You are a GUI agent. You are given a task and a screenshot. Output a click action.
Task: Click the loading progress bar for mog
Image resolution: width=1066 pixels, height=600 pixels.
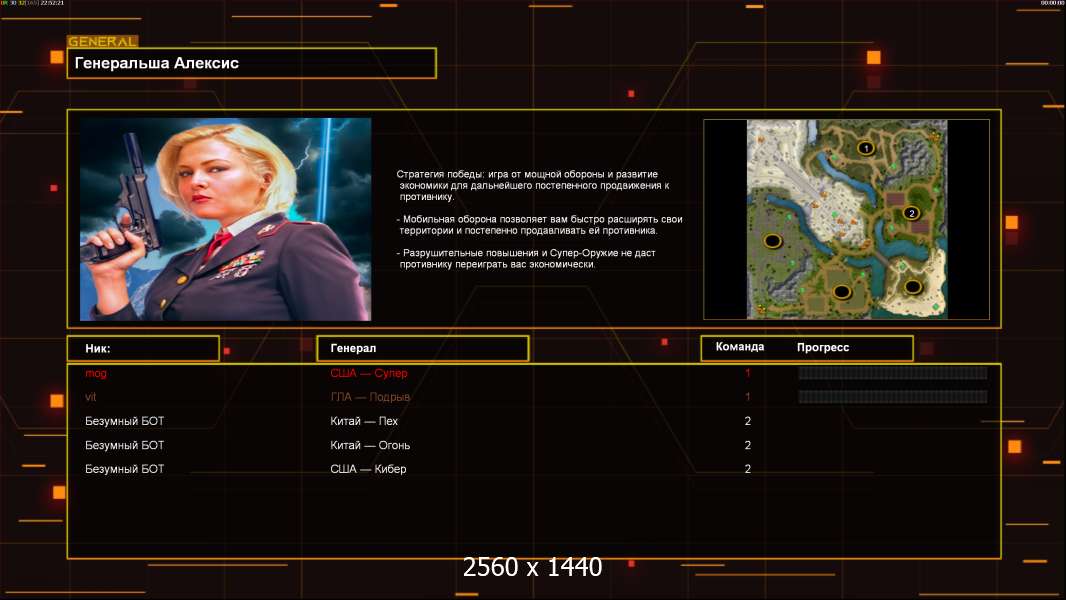tap(893, 372)
